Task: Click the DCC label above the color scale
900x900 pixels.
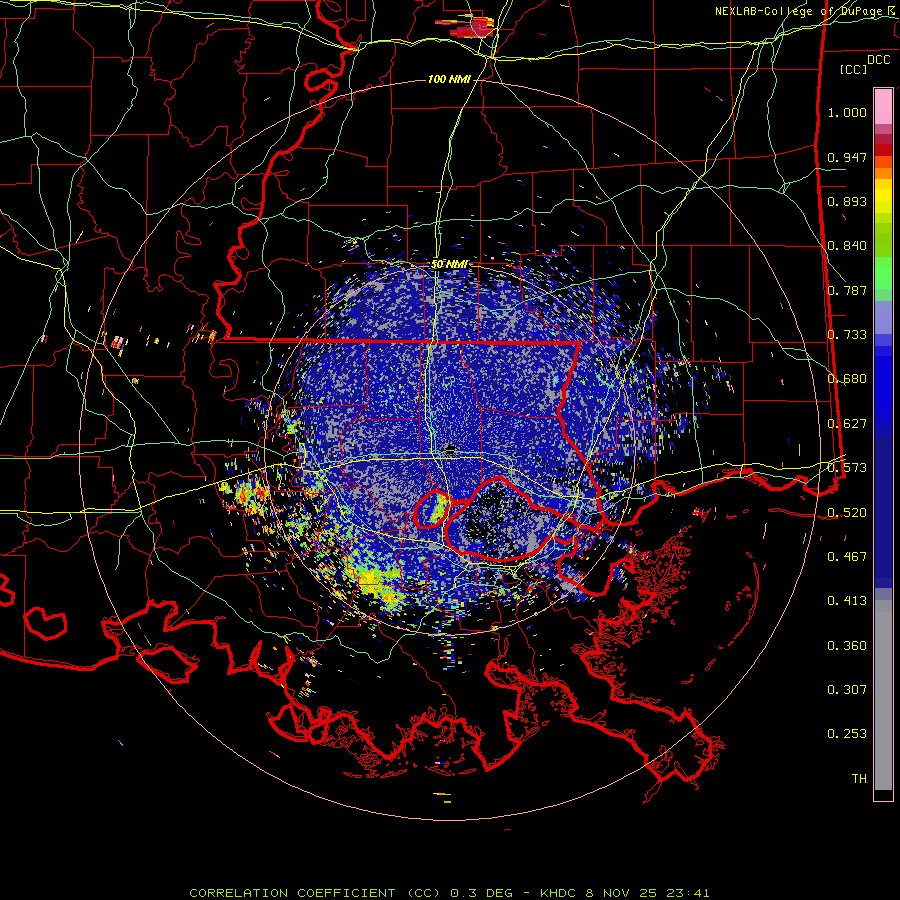Action: click(x=878, y=60)
